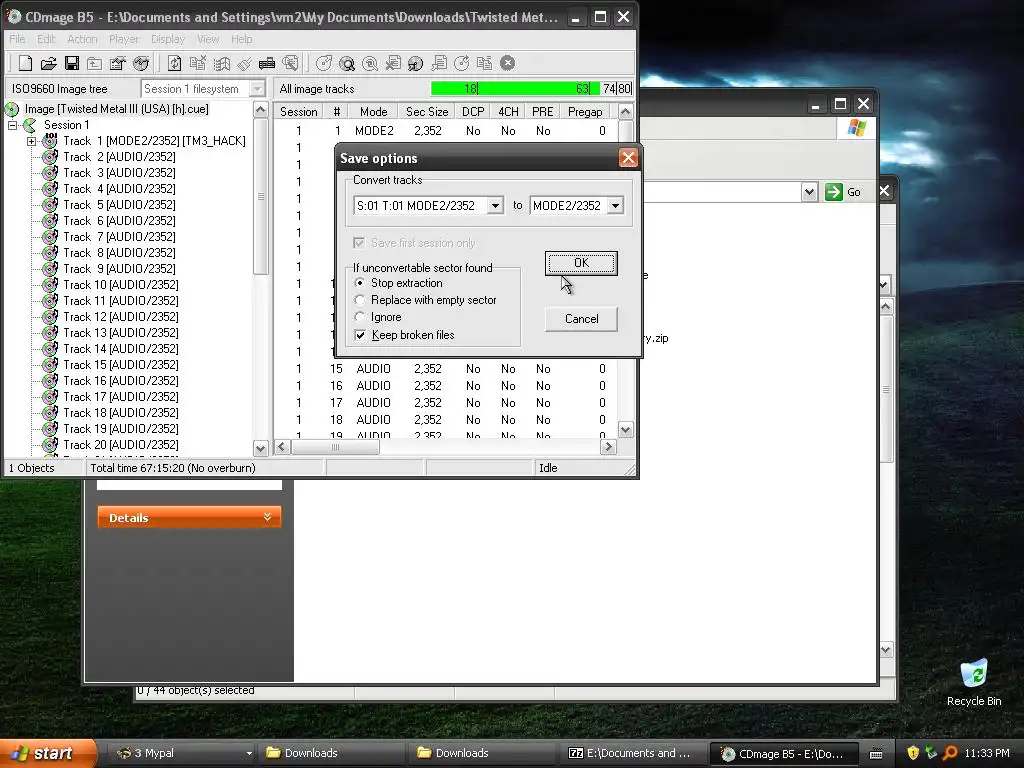Viewport: 1024px width, 768px height.
Task: Select Replace with empty sector option
Action: point(360,300)
